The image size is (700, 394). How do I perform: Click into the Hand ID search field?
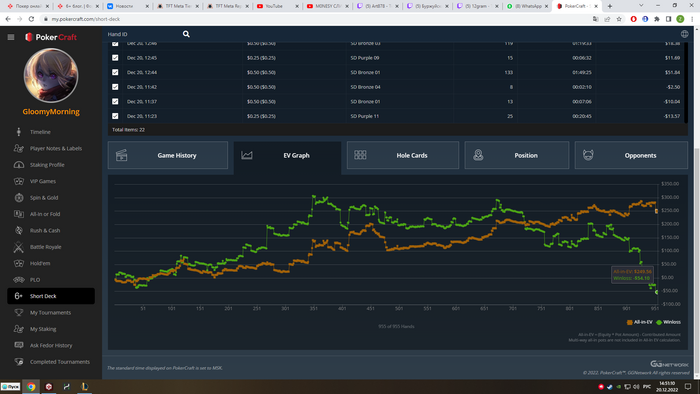click(x=143, y=34)
